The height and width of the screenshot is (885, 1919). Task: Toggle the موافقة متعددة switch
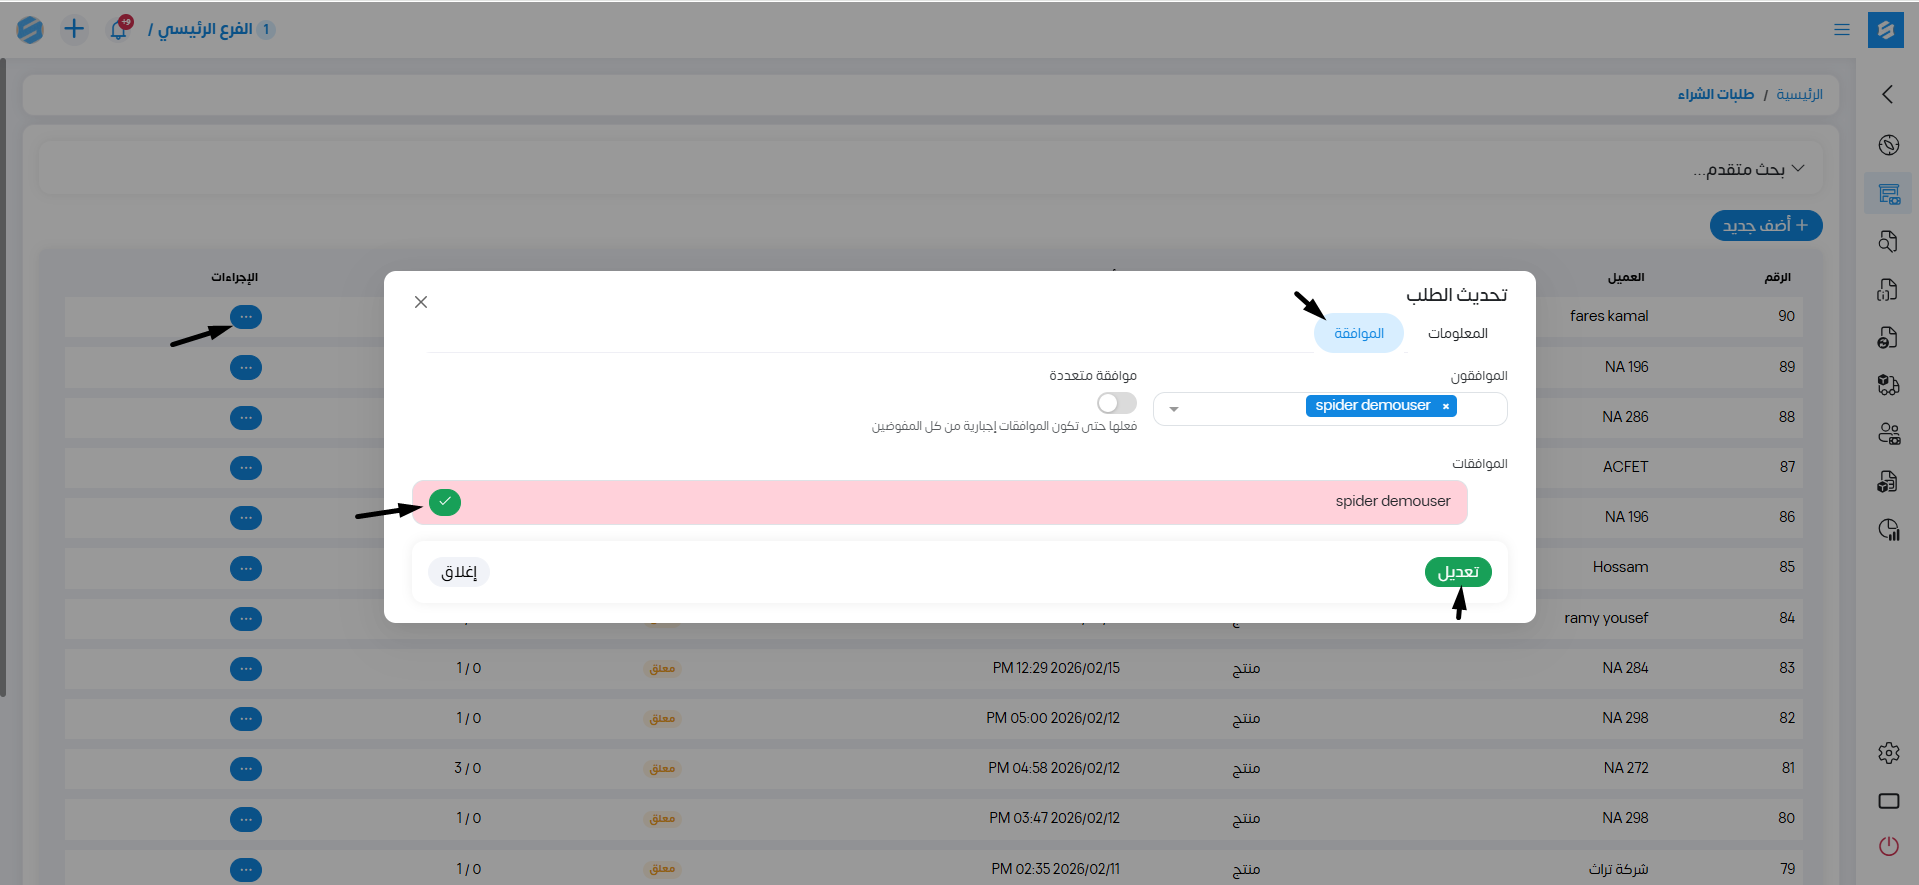[1116, 403]
